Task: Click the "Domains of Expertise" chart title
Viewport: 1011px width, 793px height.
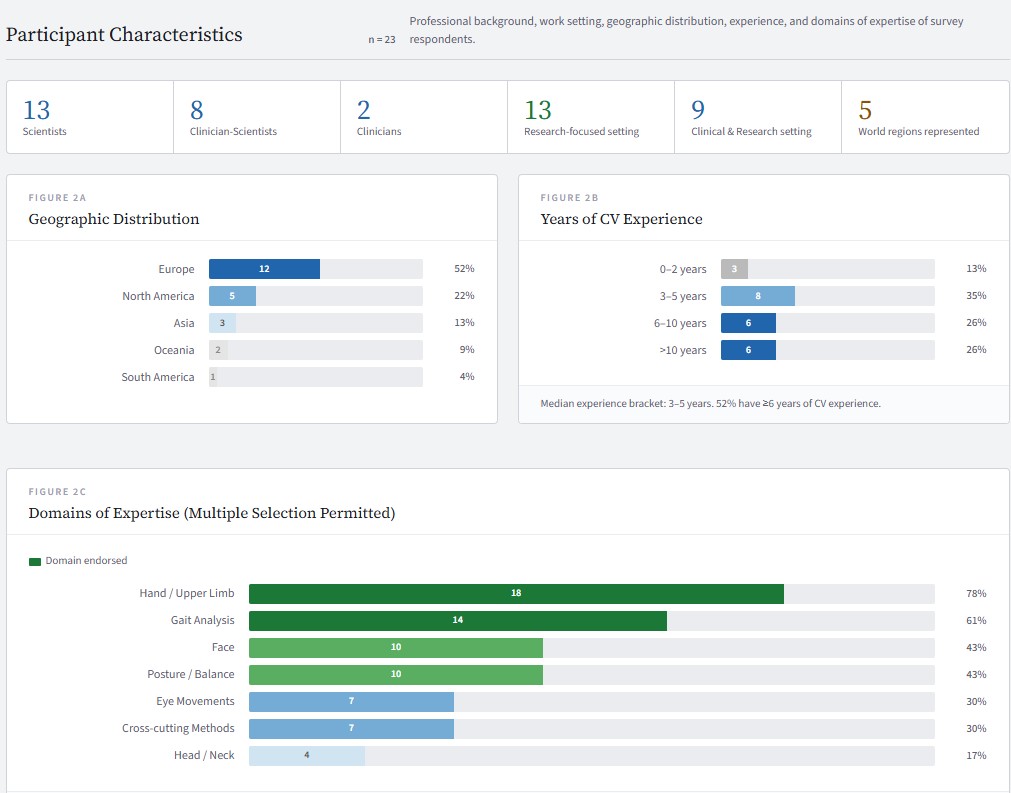Action: pyautogui.click(x=212, y=513)
